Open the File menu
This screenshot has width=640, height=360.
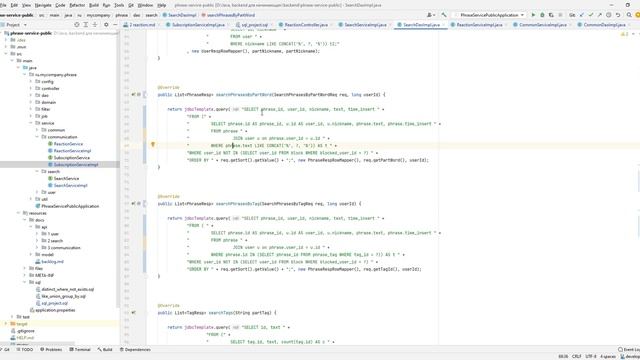pos(3,5)
